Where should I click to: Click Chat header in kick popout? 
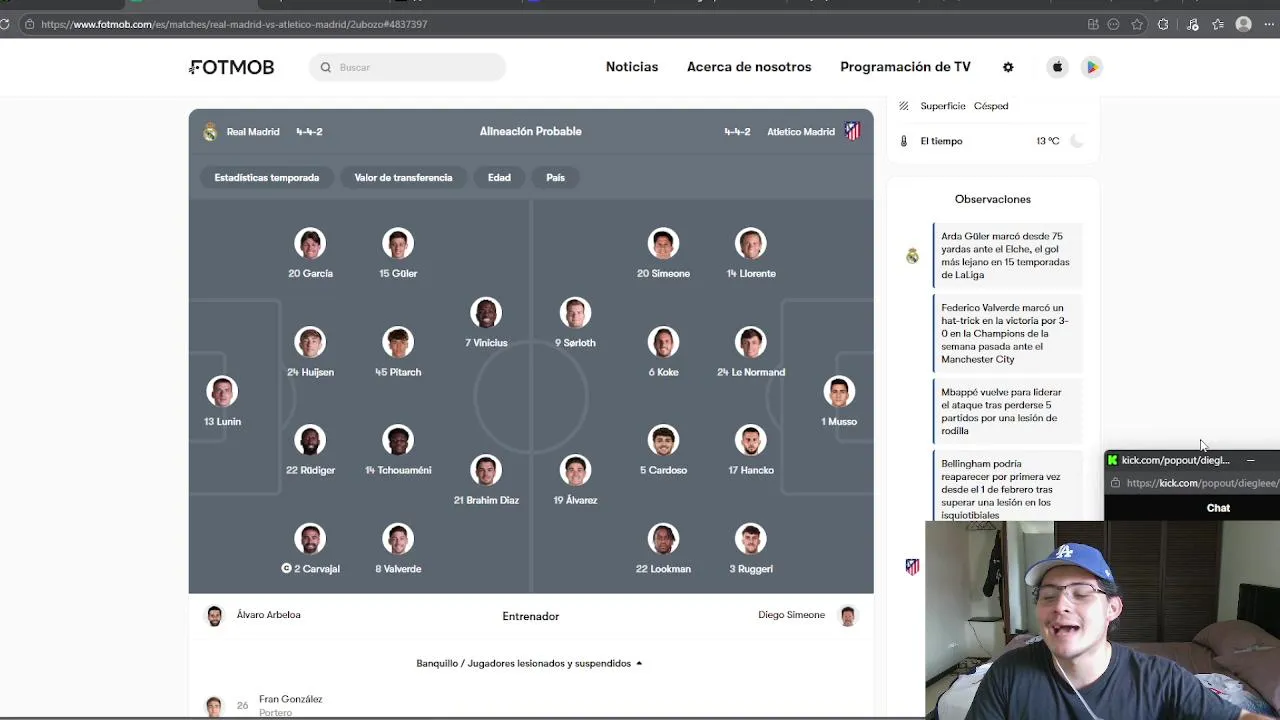pos(1218,508)
